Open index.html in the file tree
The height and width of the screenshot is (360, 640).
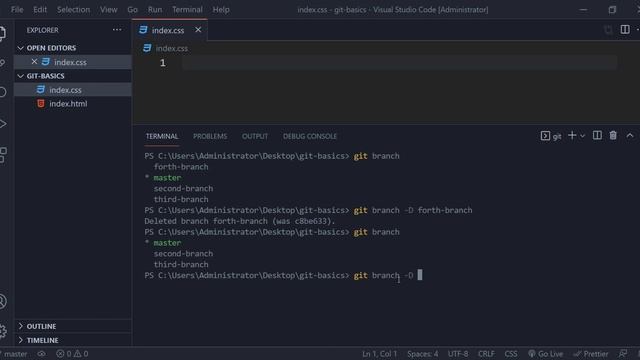coord(73,104)
